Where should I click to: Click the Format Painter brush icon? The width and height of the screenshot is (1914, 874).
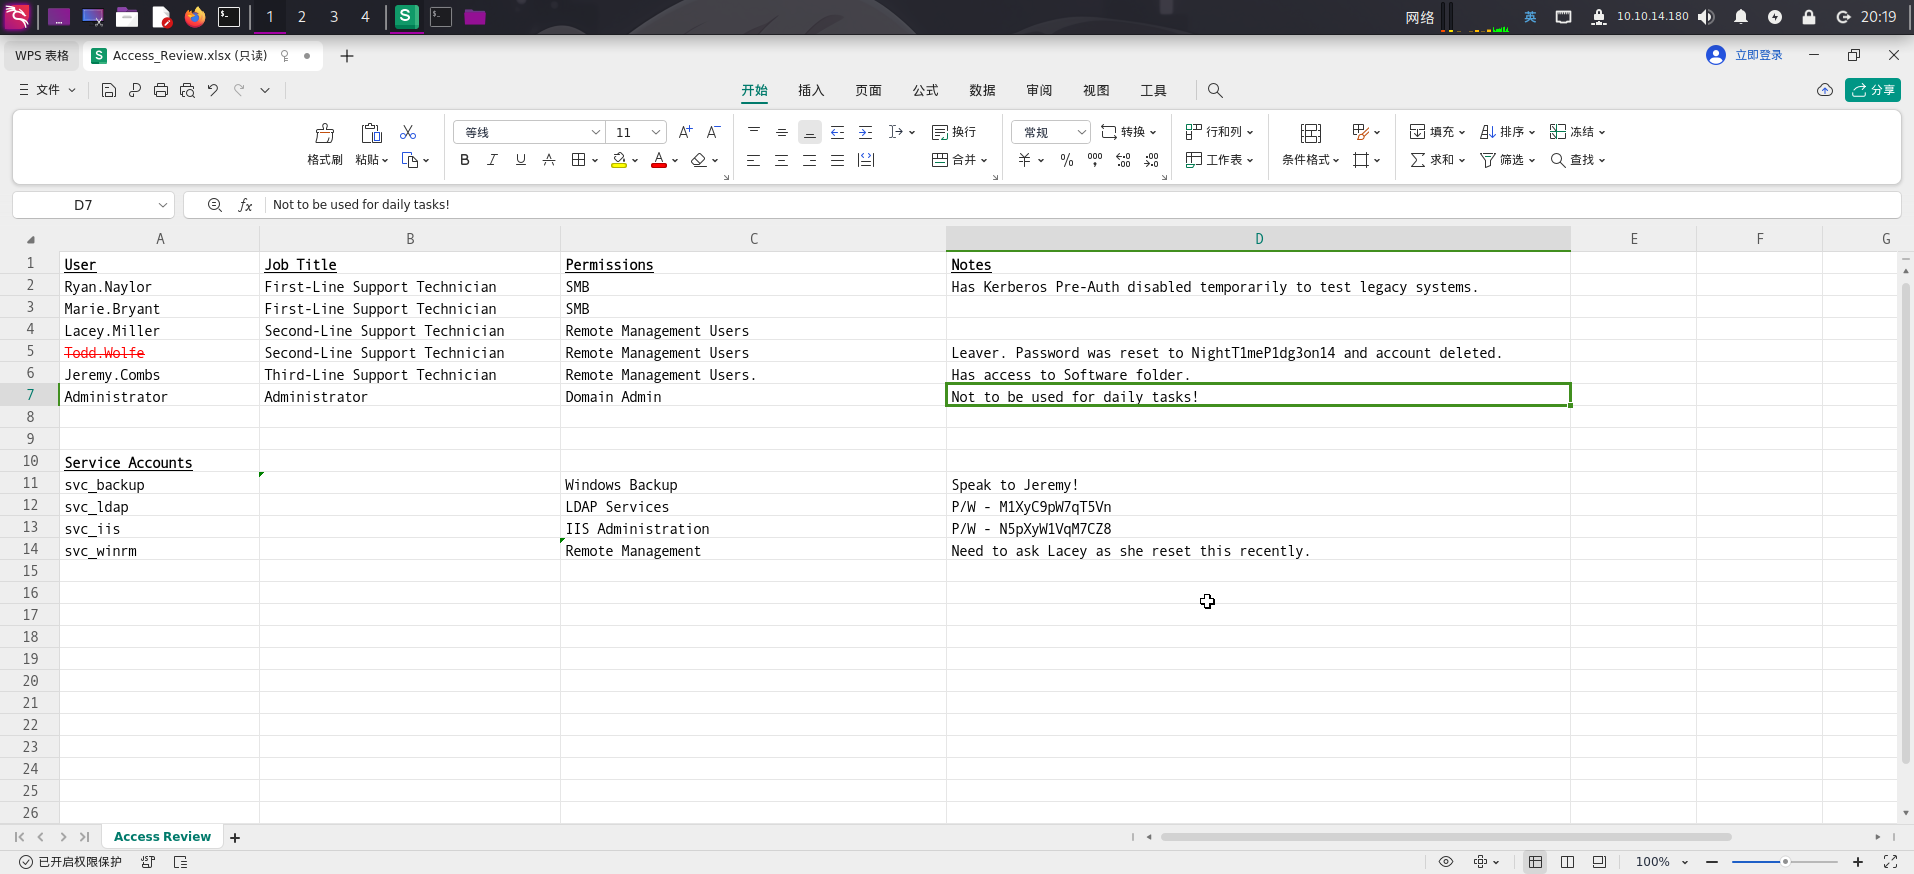(324, 133)
